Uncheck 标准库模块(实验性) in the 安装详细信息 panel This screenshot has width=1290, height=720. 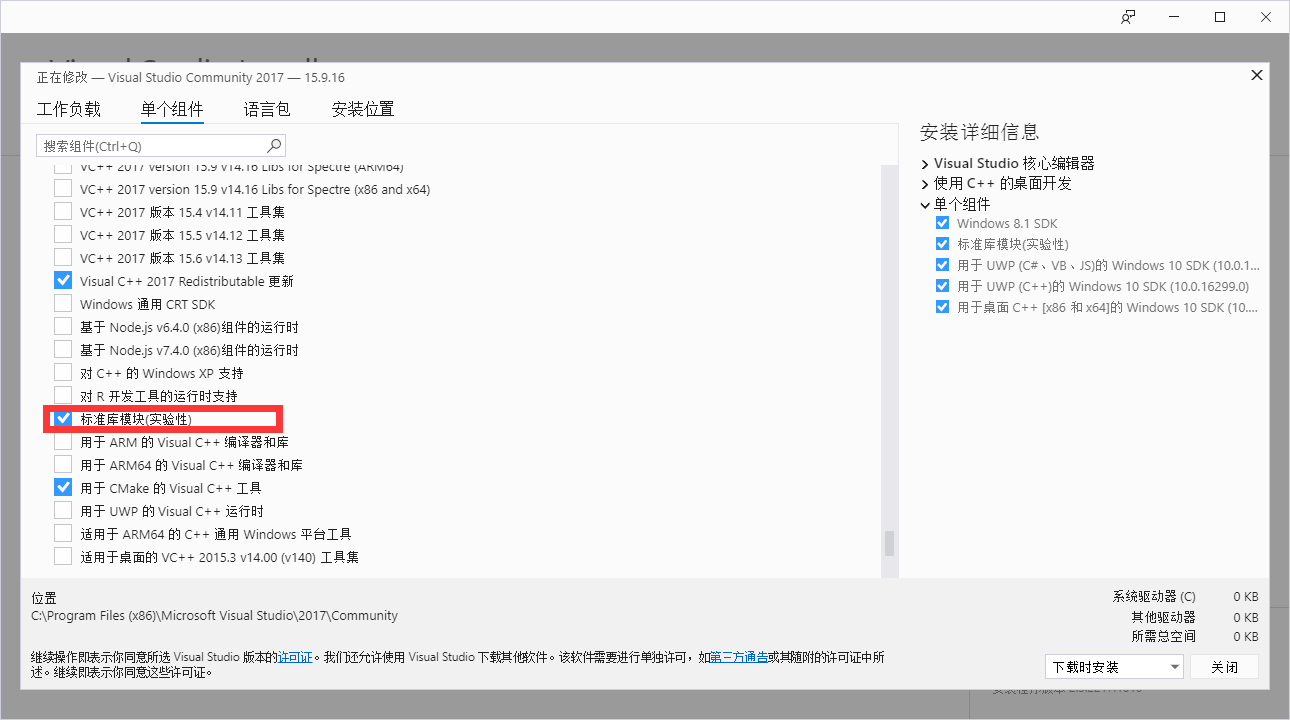[x=942, y=244]
